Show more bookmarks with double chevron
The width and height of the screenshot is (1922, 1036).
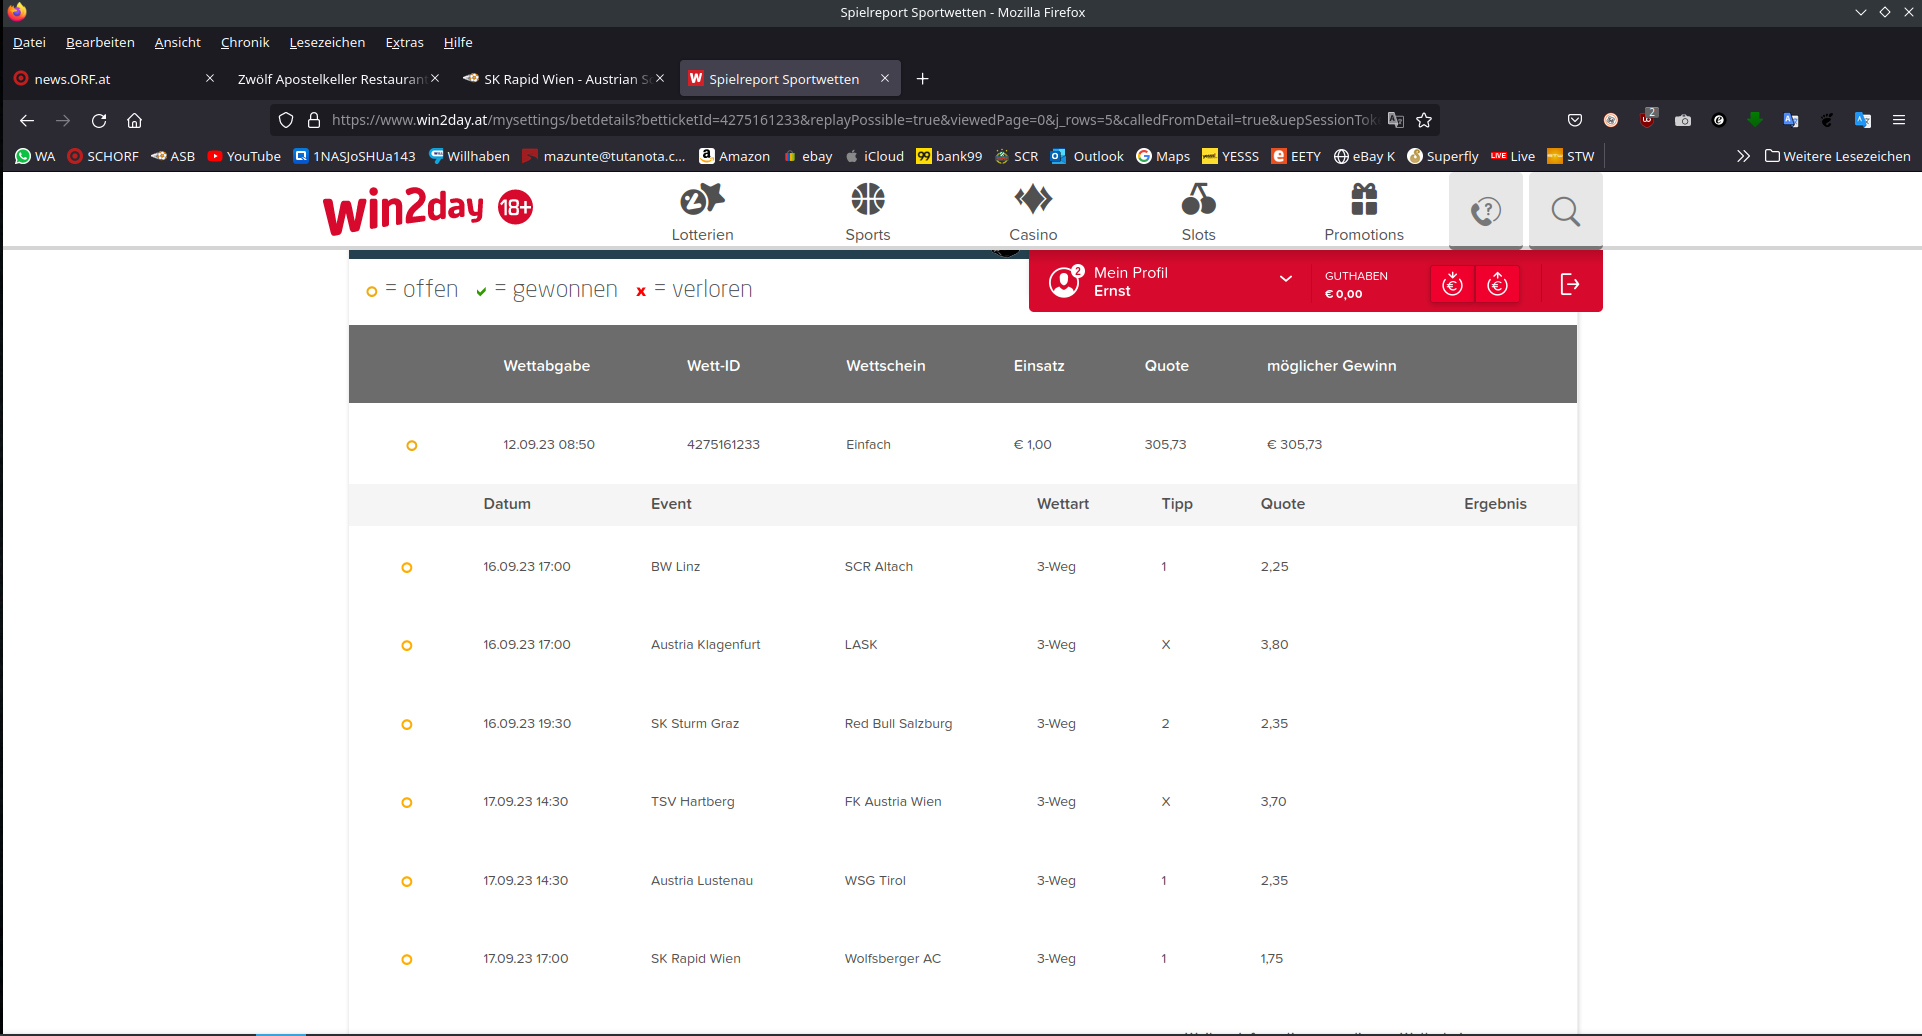click(1743, 156)
